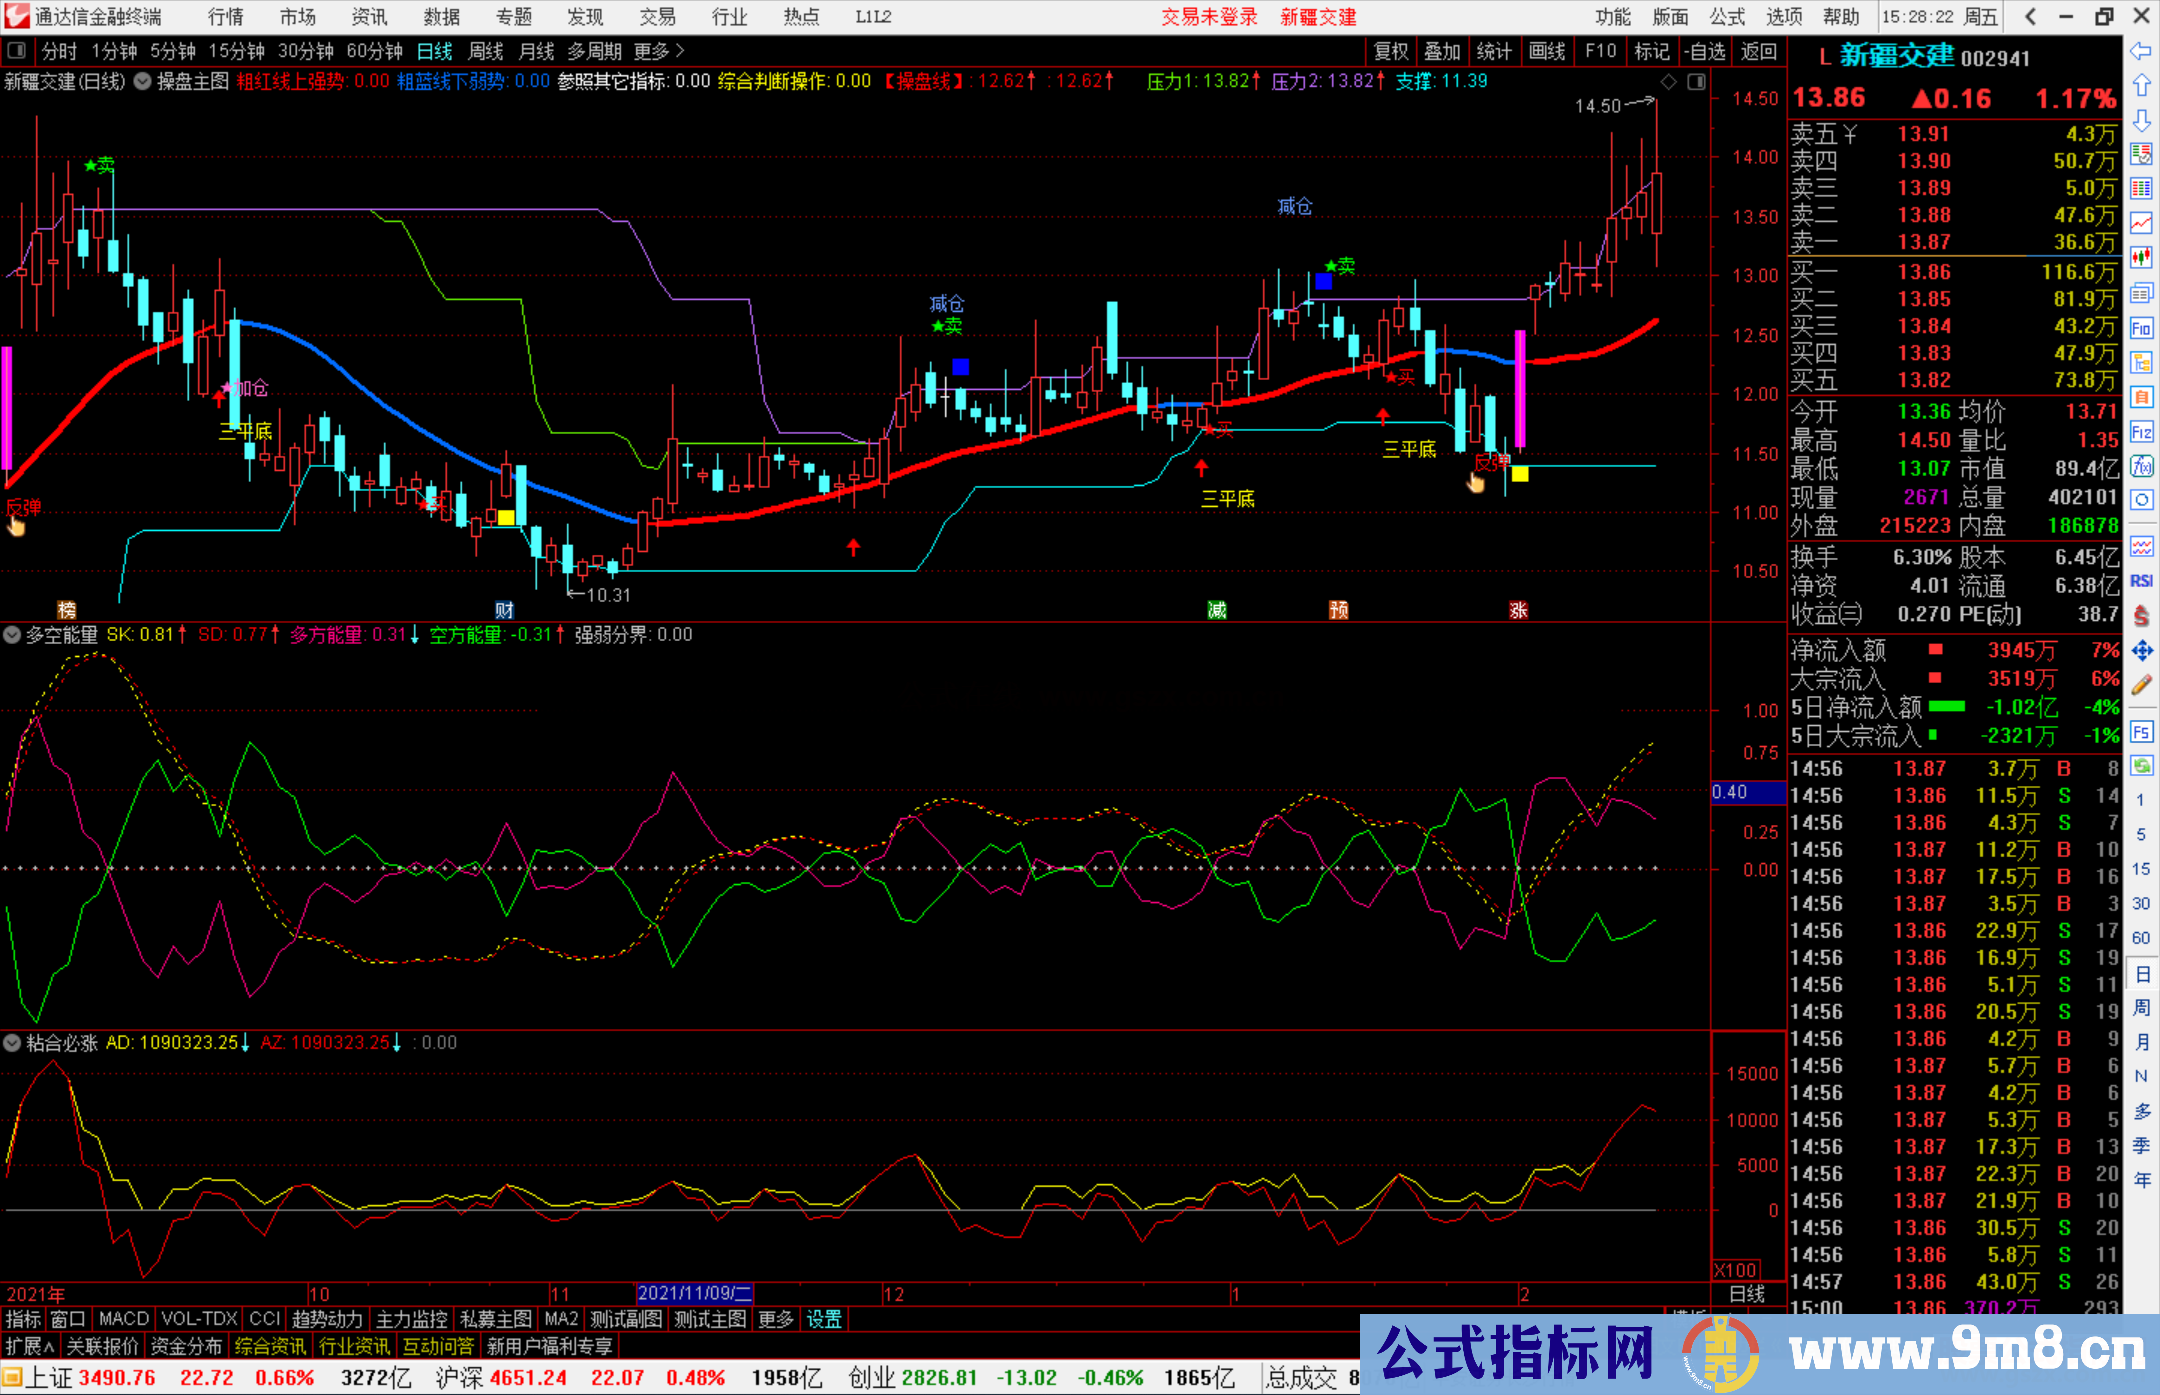Click the circle tool sidebar icon
This screenshot has width=2160, height=1395.
click(x=2141, y=499)
